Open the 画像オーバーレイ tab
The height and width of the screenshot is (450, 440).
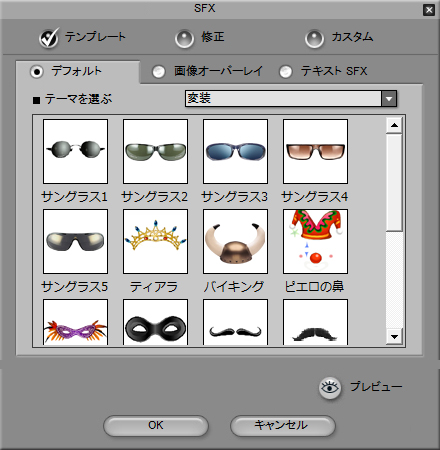coord(159,71)
